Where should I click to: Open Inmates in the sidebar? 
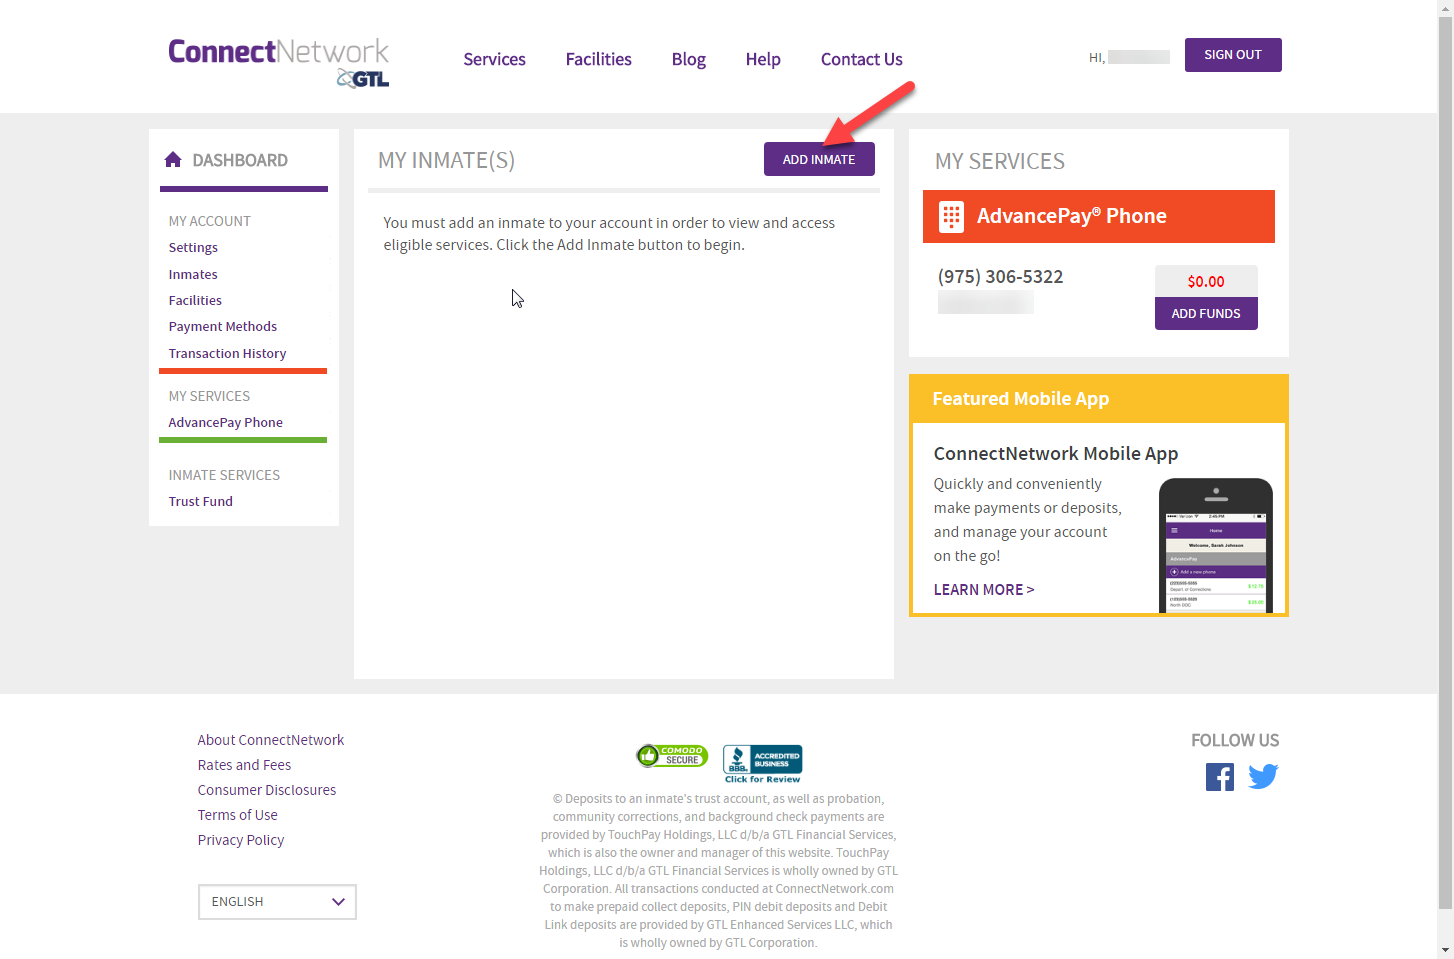pos(193,274)
